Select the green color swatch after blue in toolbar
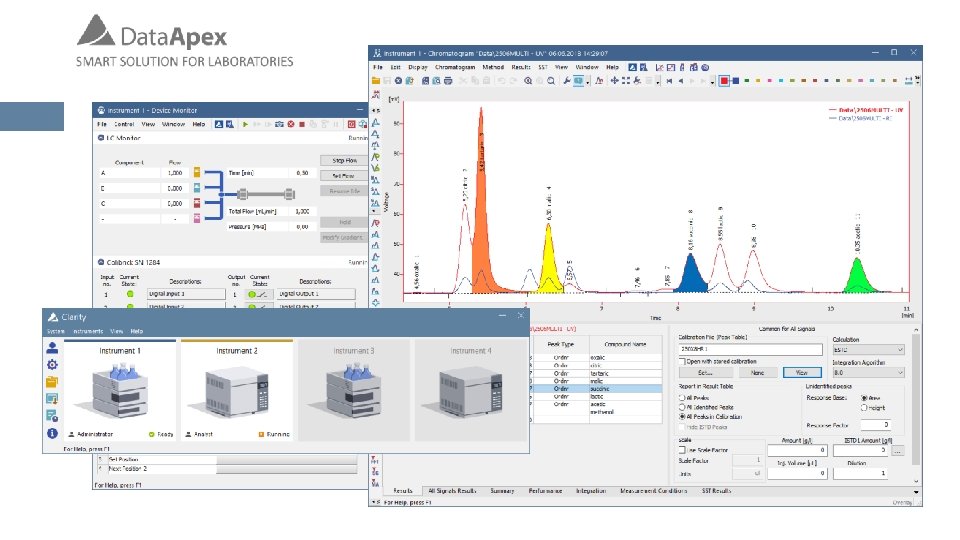The width and height of the screenshot is (960, 540). coord(746,81)
